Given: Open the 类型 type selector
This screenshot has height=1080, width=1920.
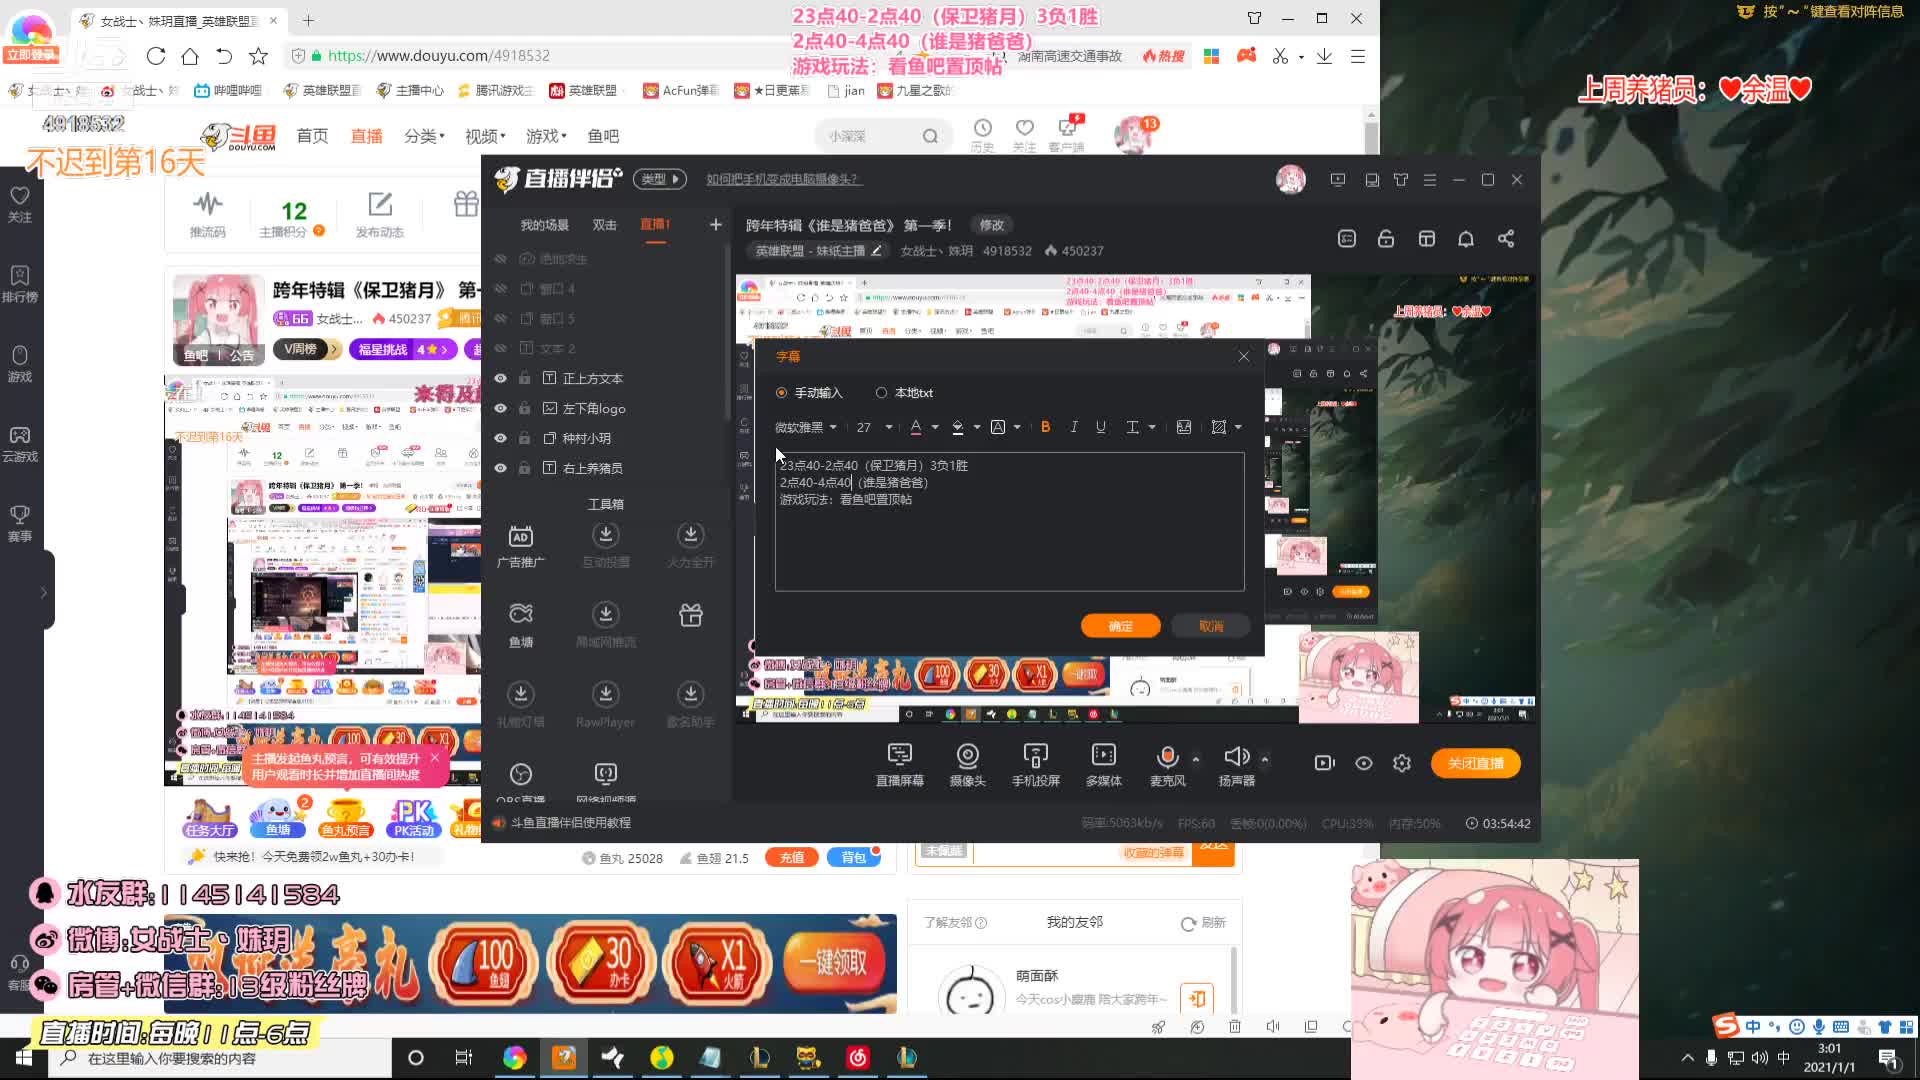Looking at the screenshot, I should (660, 179).
